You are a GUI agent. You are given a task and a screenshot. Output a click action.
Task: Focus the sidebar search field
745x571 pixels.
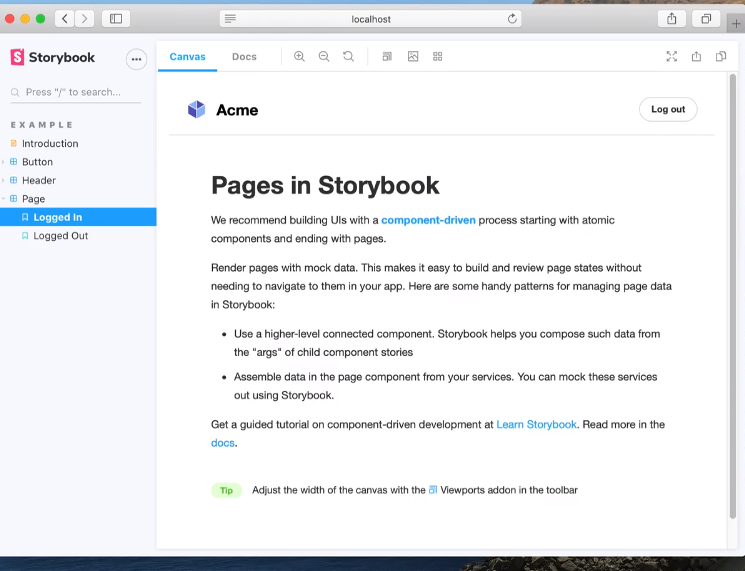[x=76, y=92]
